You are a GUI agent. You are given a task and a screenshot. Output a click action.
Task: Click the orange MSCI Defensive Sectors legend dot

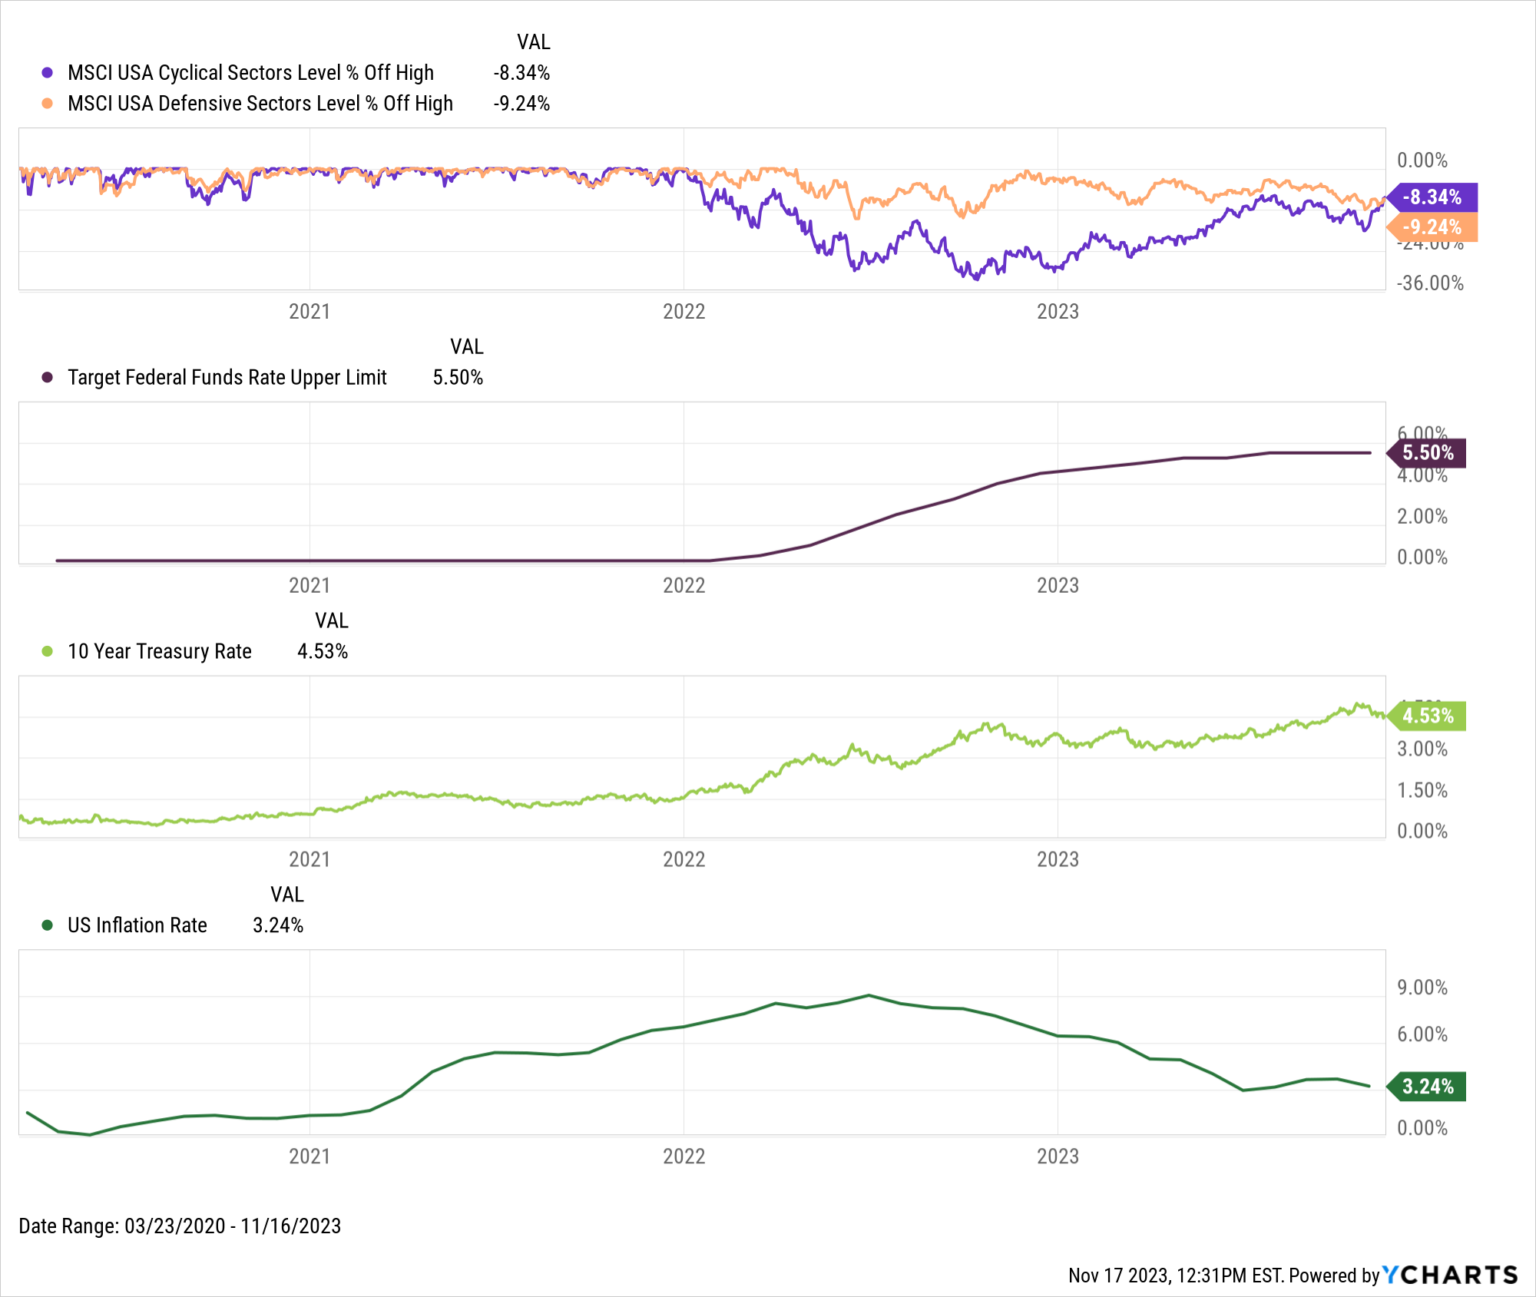(47, 104)
